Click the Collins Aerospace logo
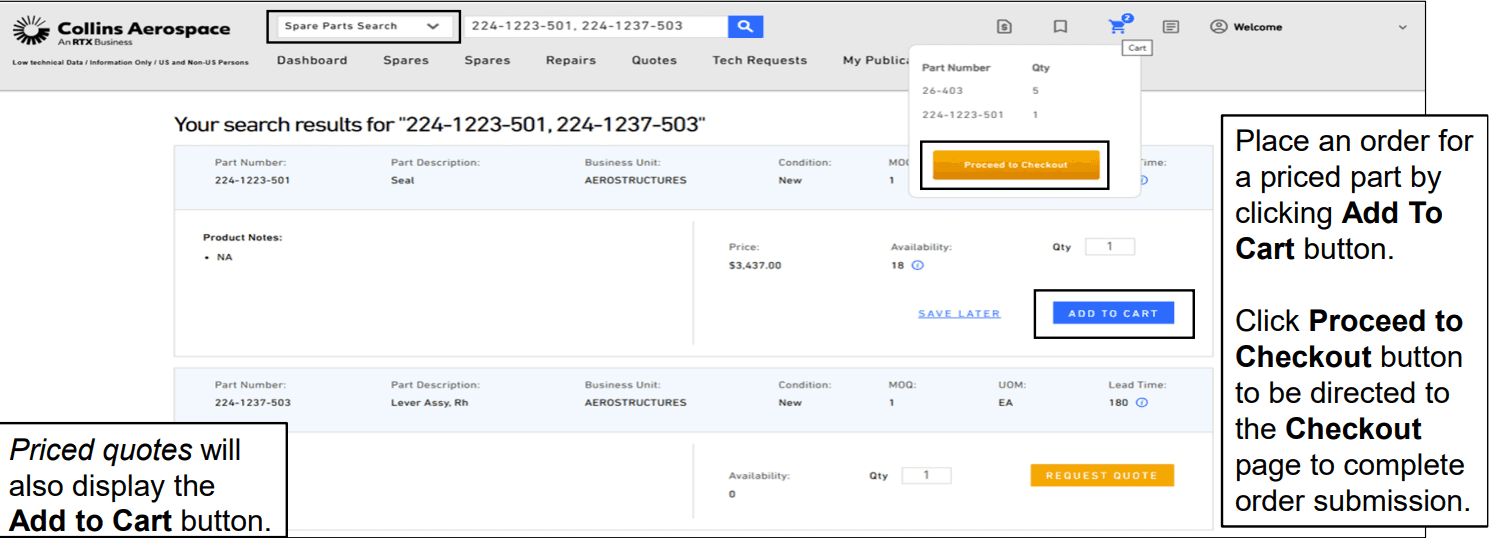Screen dimensions: 1492x538 122,32
